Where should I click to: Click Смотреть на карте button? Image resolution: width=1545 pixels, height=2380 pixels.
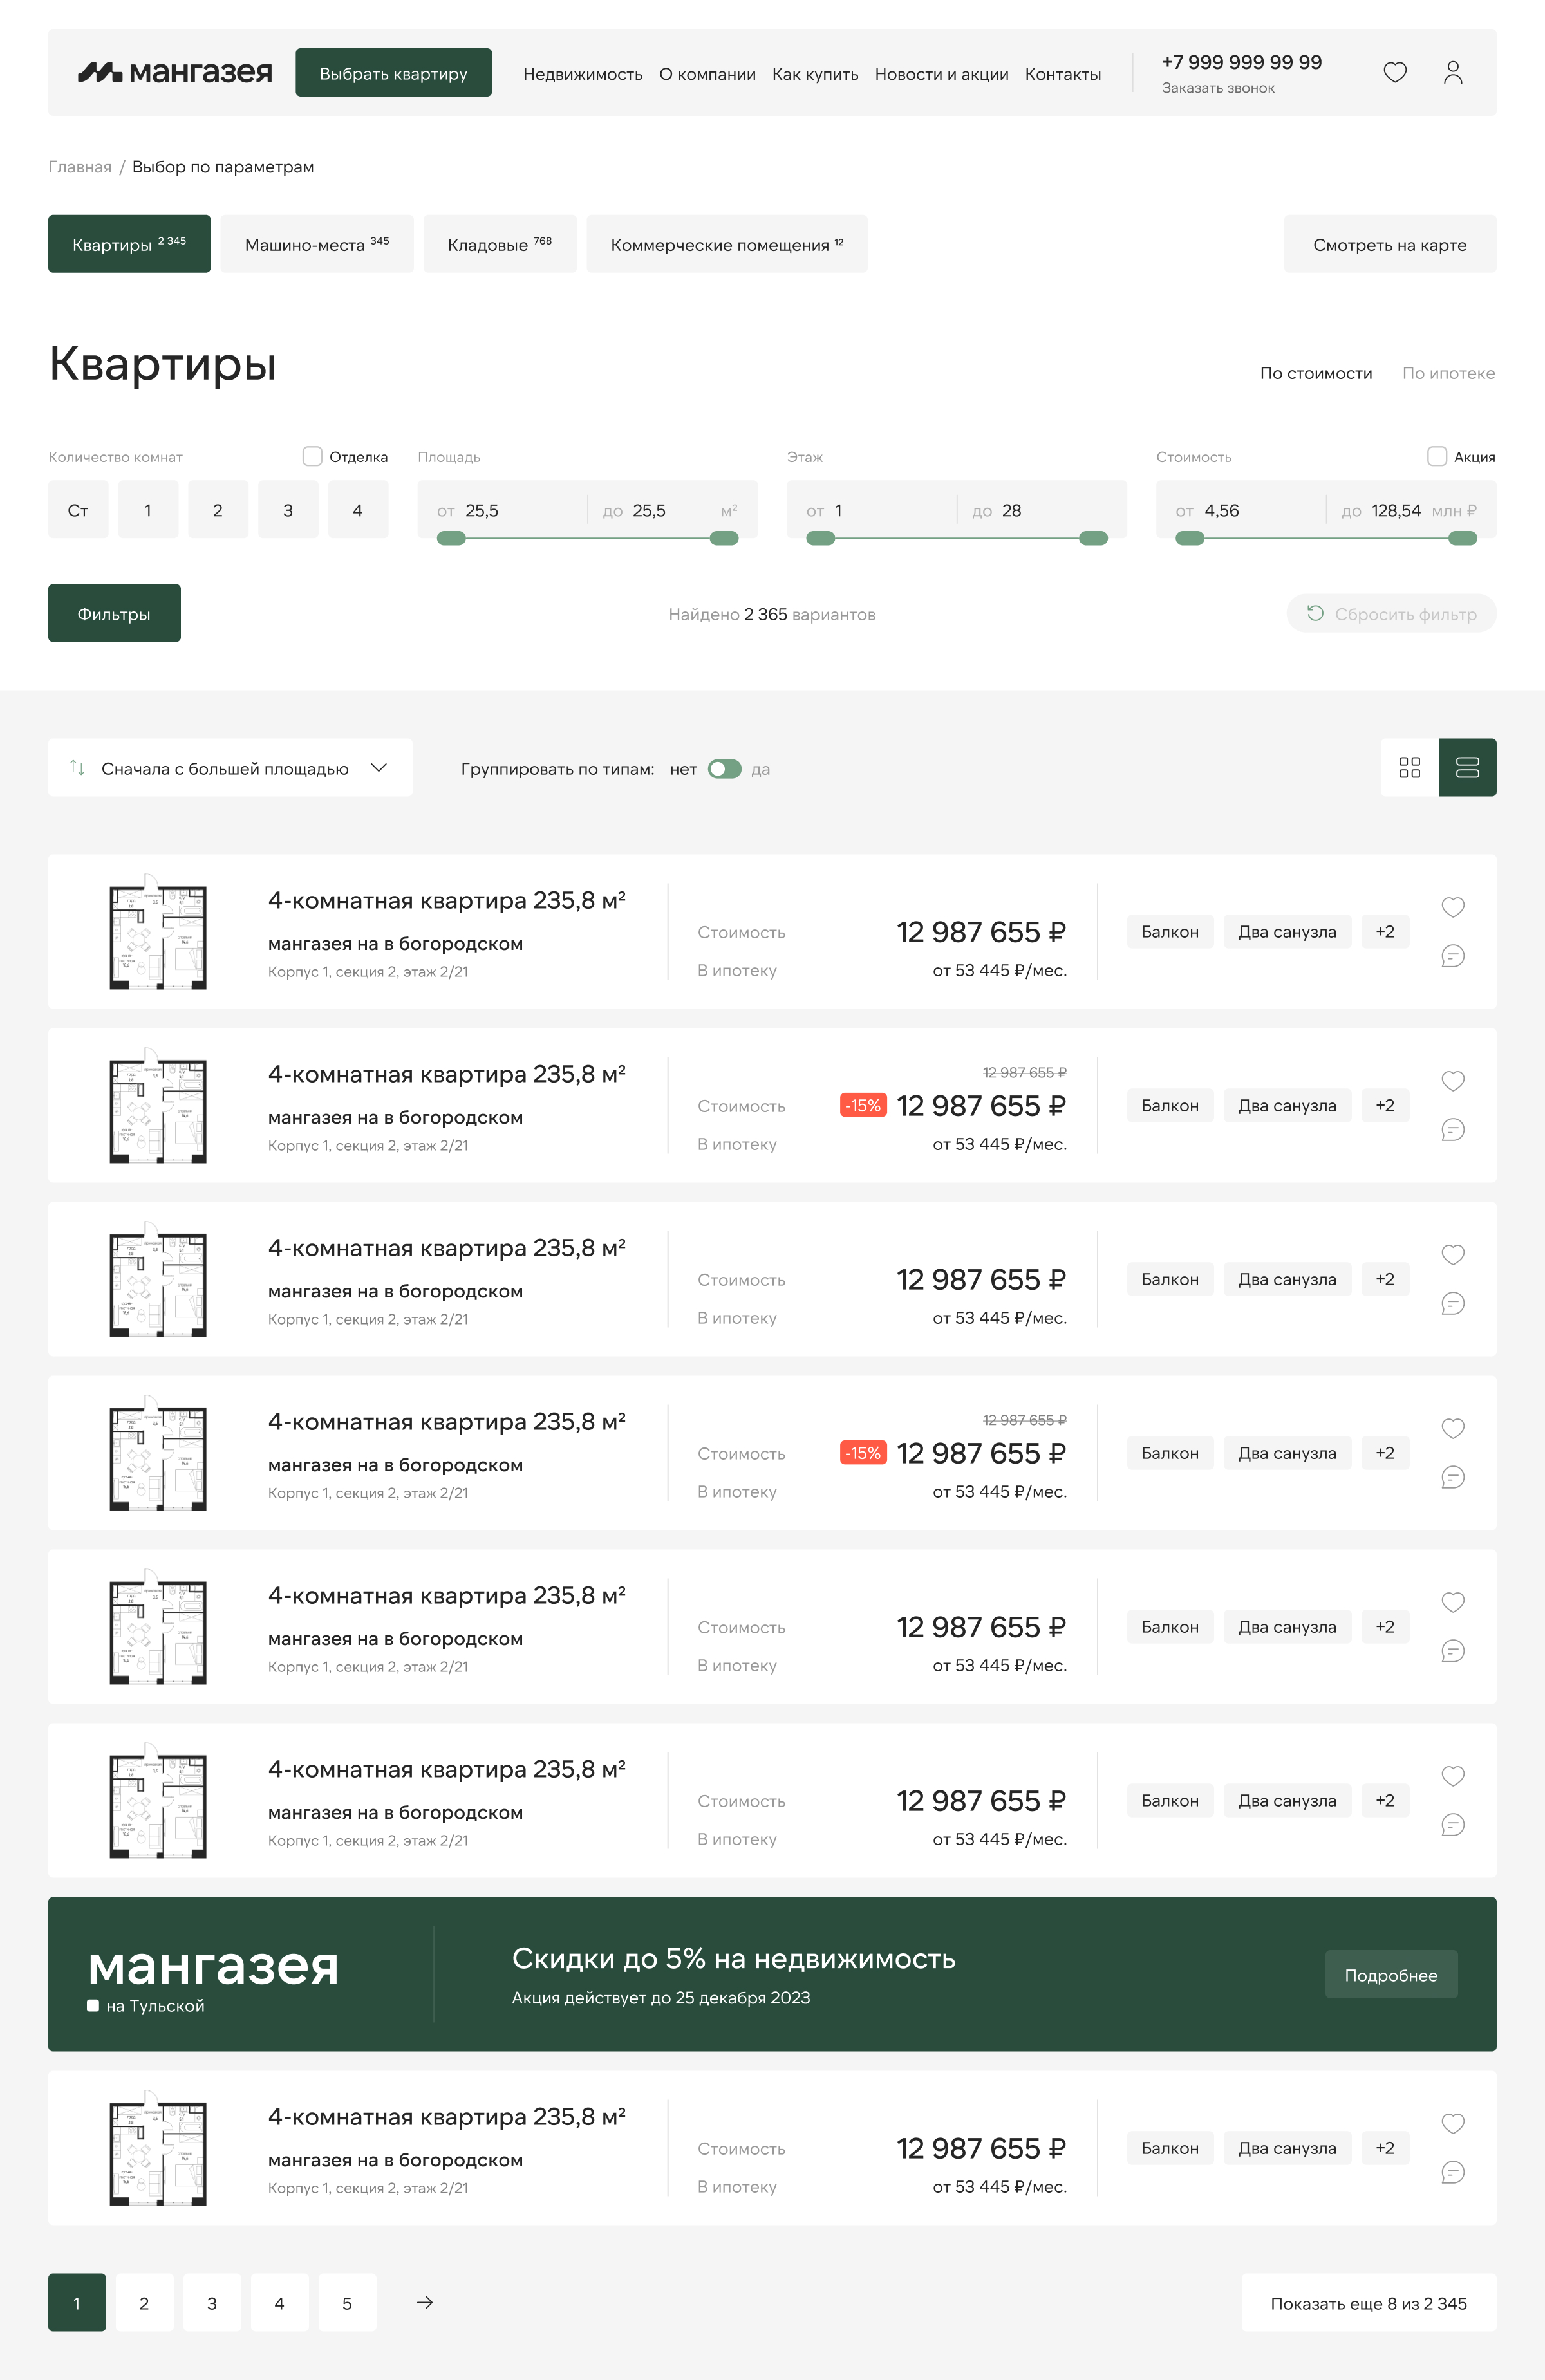pyautogui.click(x=1389, y=244)
